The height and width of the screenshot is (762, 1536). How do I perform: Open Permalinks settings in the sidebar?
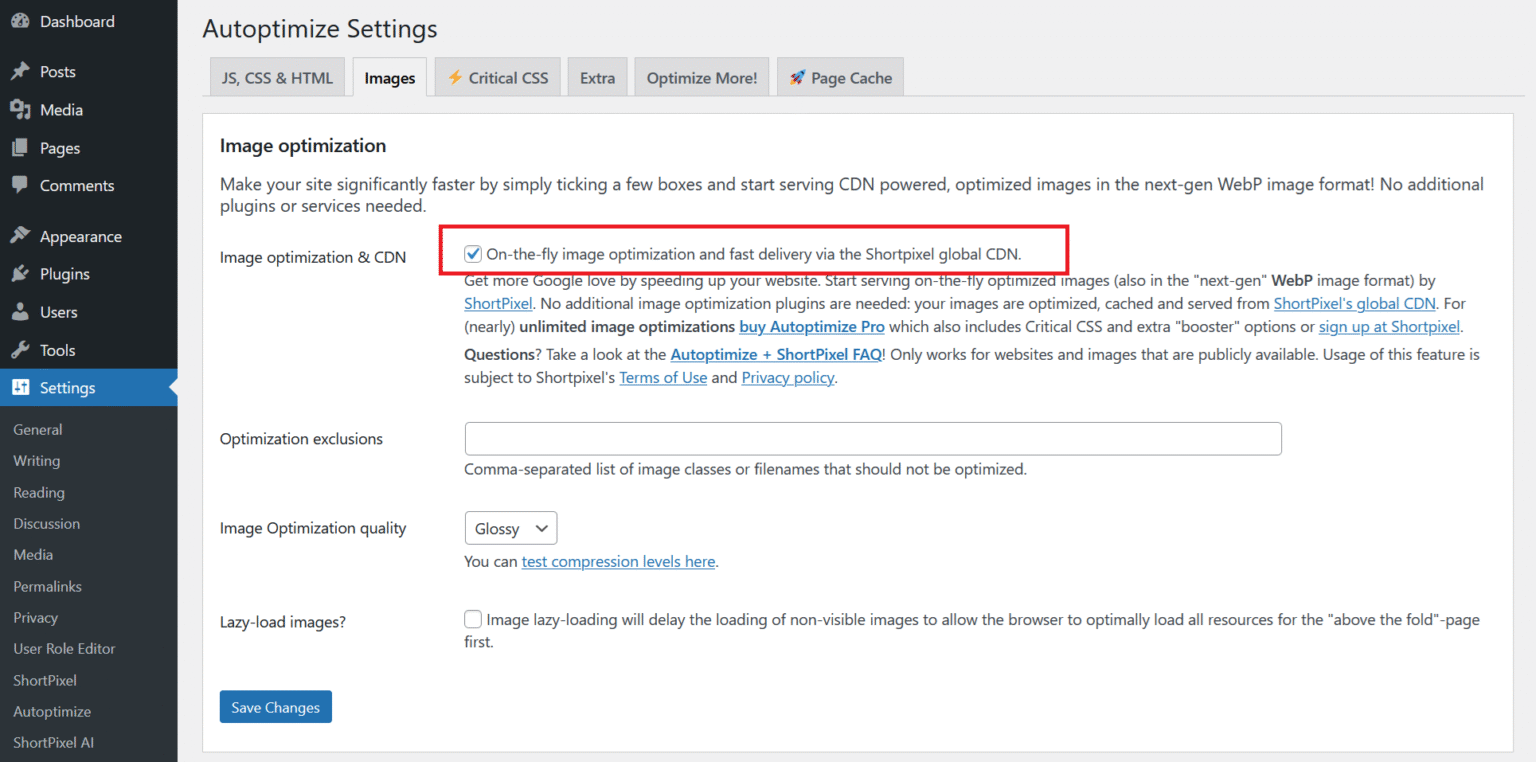point(46,586)
